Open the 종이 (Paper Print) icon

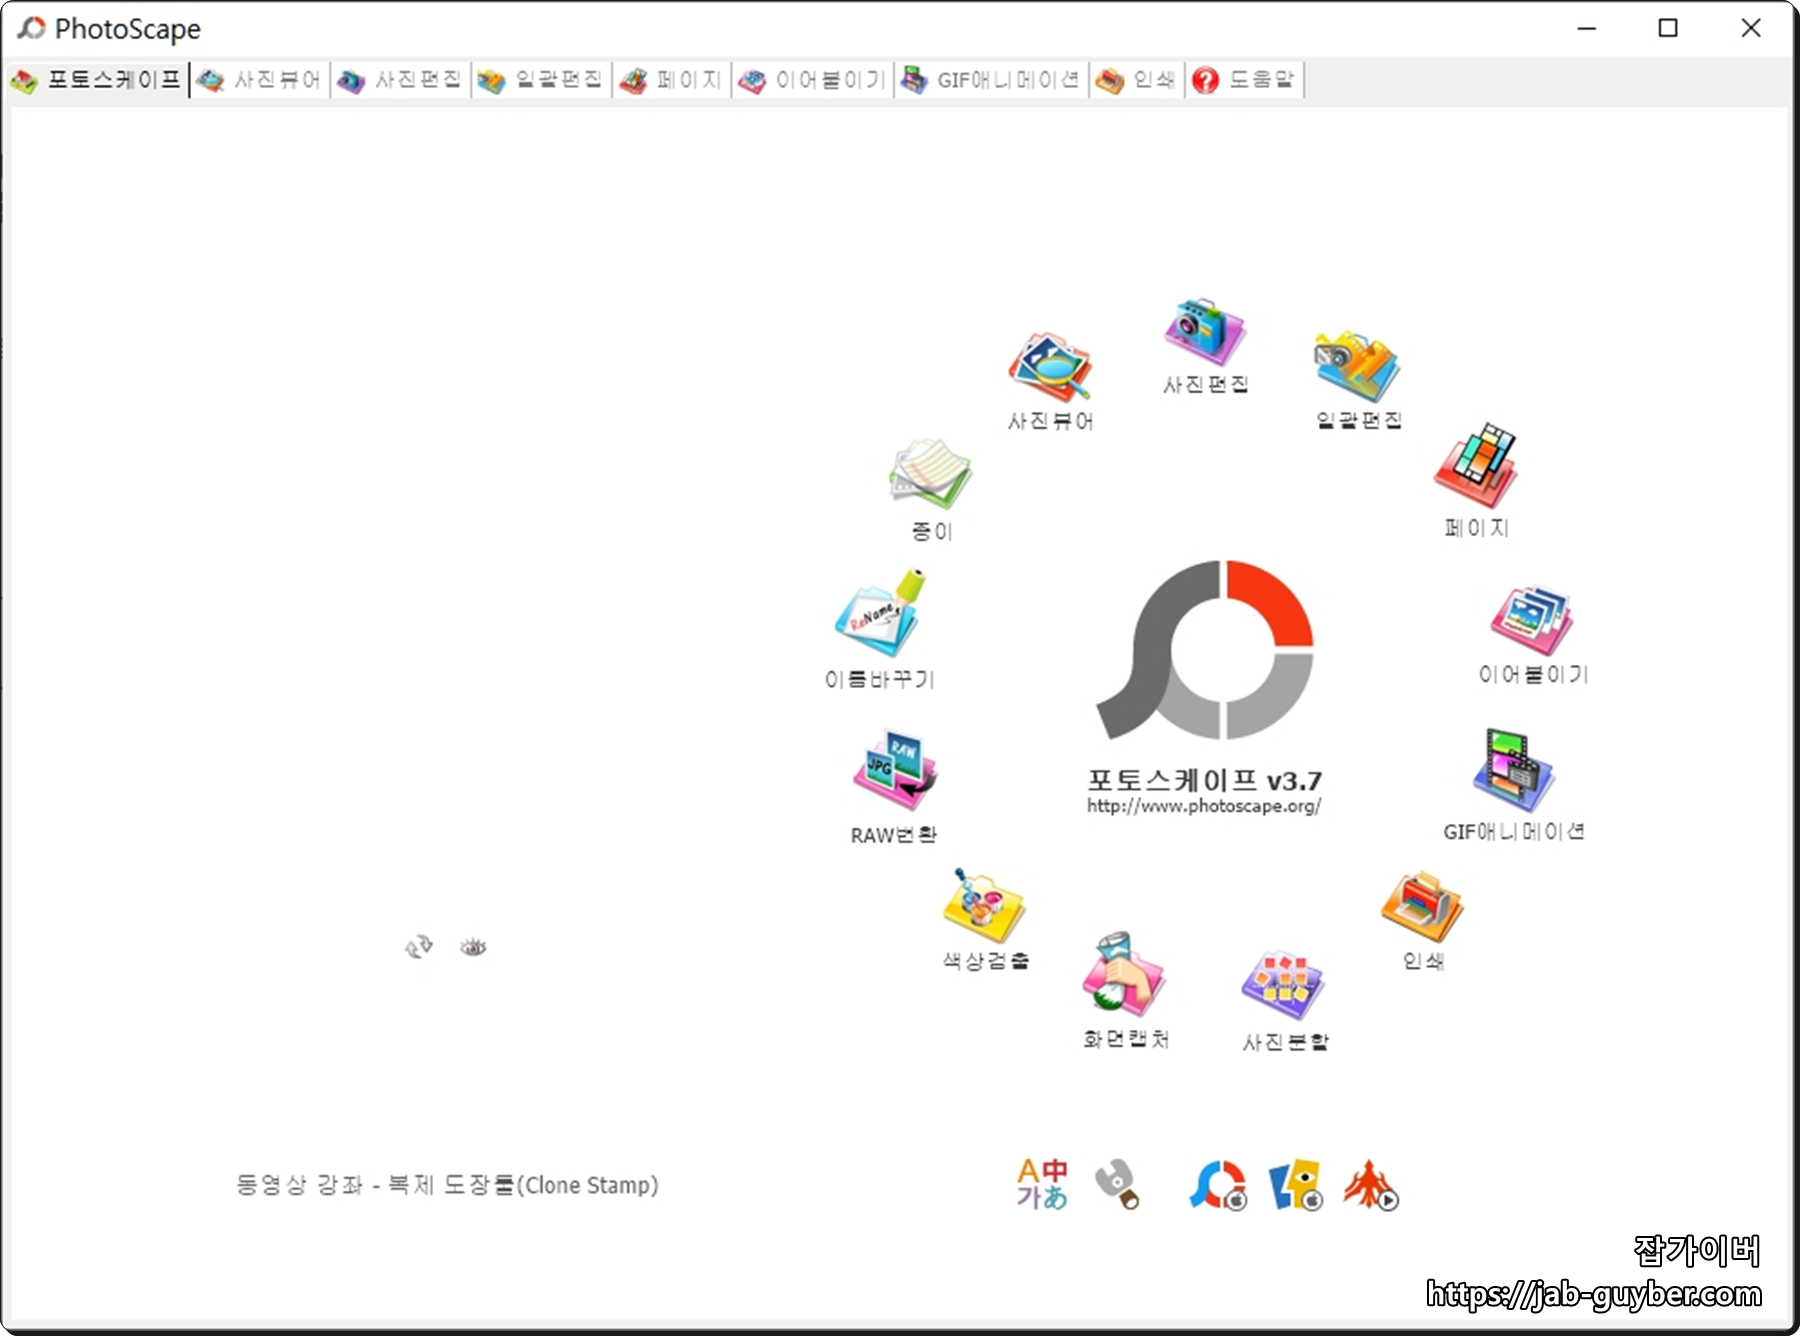click(x=930, y=473)
